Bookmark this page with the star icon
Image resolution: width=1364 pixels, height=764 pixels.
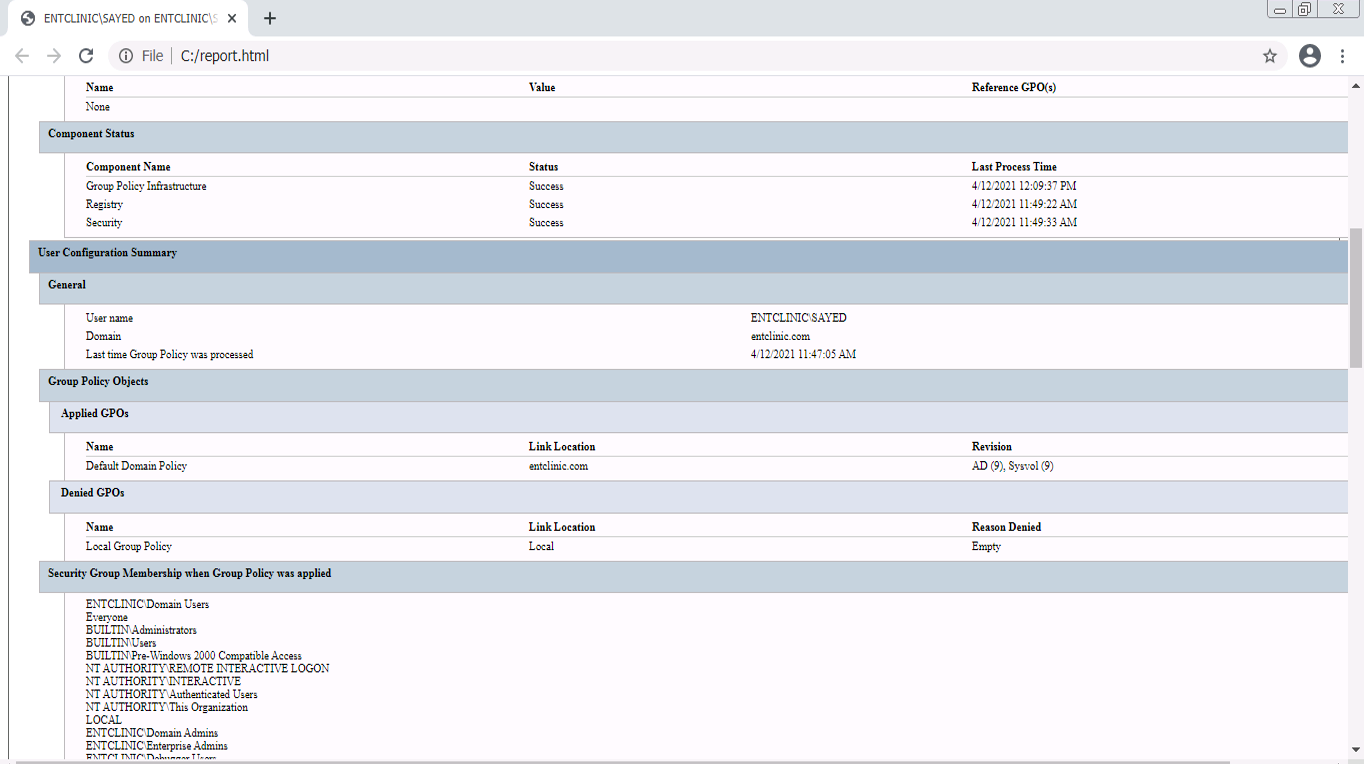click(x=1270, y=56)
